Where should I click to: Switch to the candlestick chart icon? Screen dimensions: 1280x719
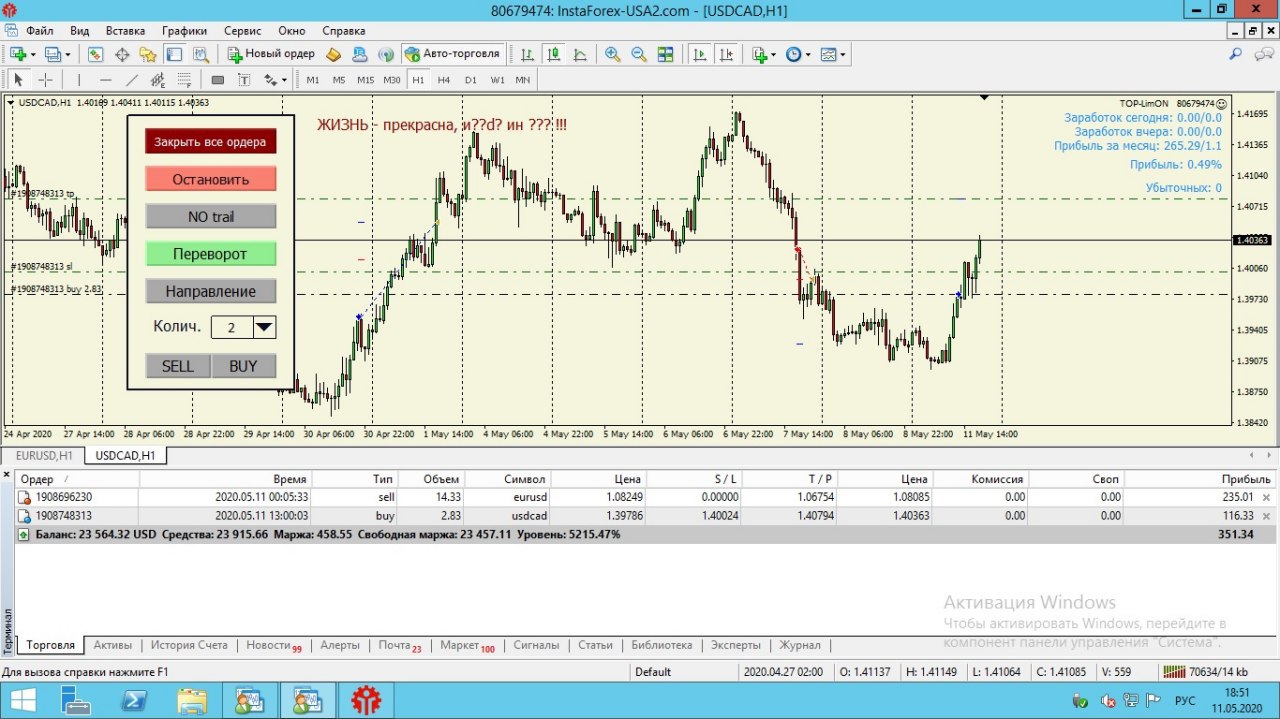(553, 54)
